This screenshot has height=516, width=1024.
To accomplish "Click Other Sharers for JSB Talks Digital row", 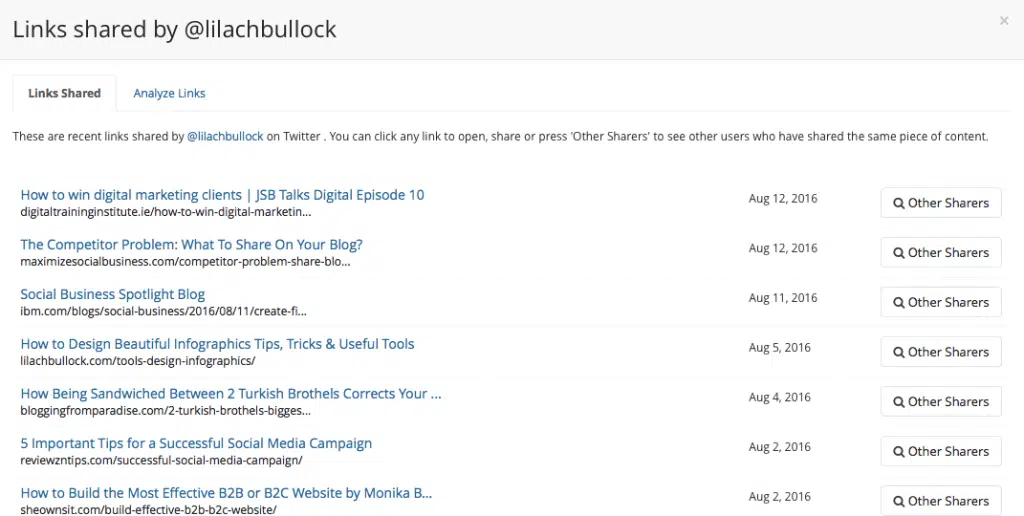I will click(941, 203).
